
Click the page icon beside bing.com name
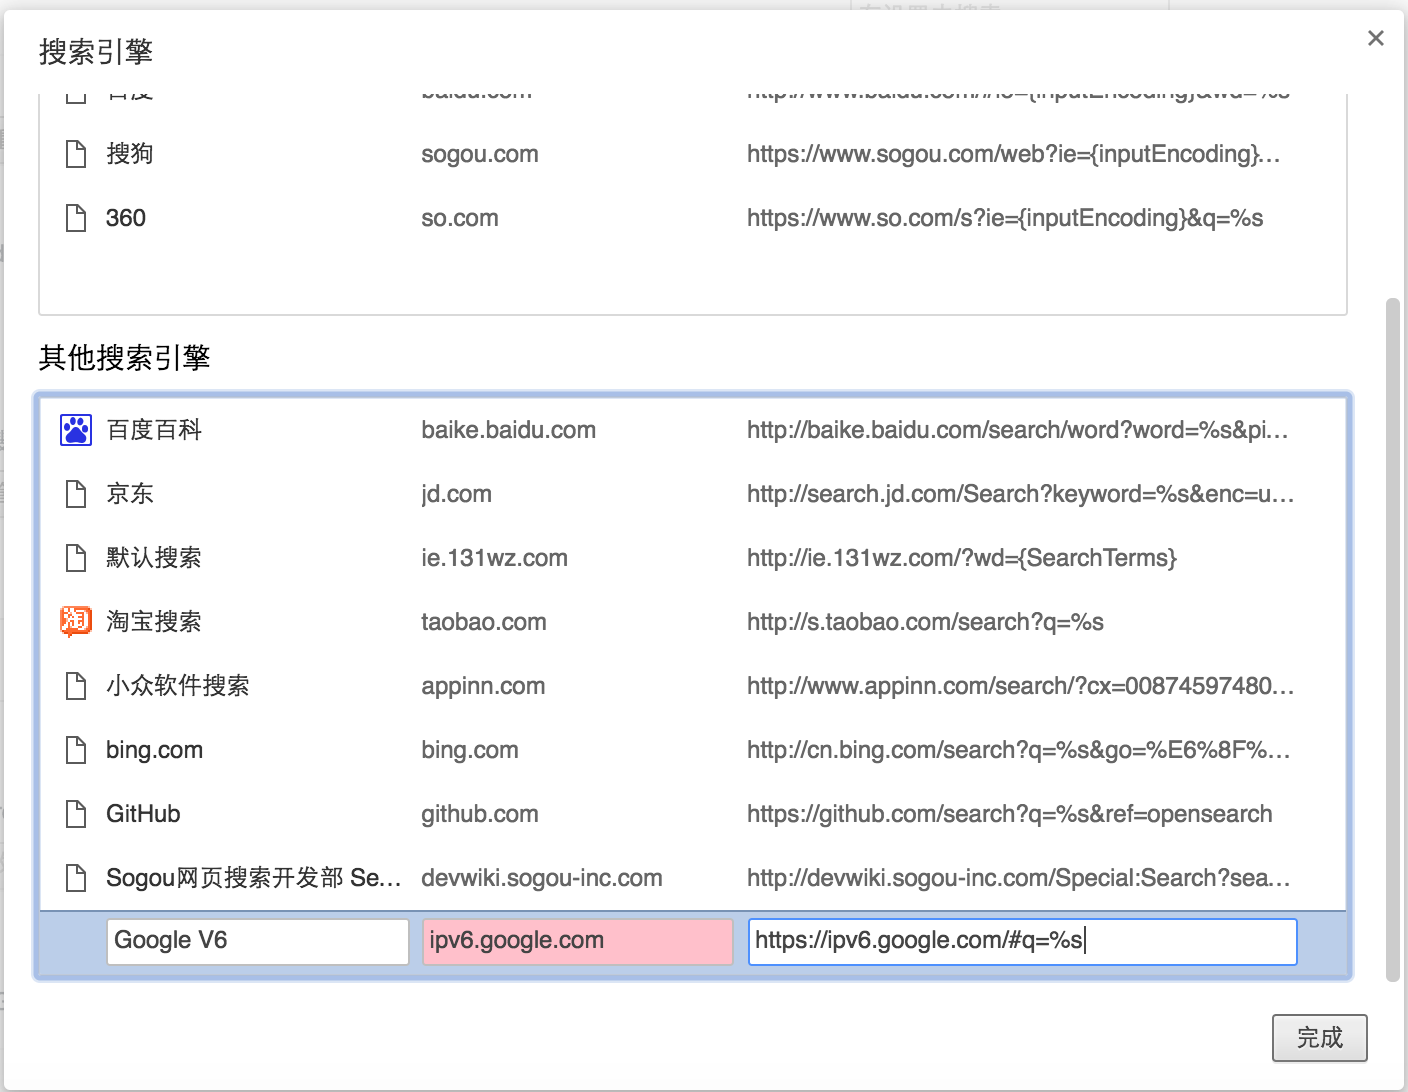[76, 750]
